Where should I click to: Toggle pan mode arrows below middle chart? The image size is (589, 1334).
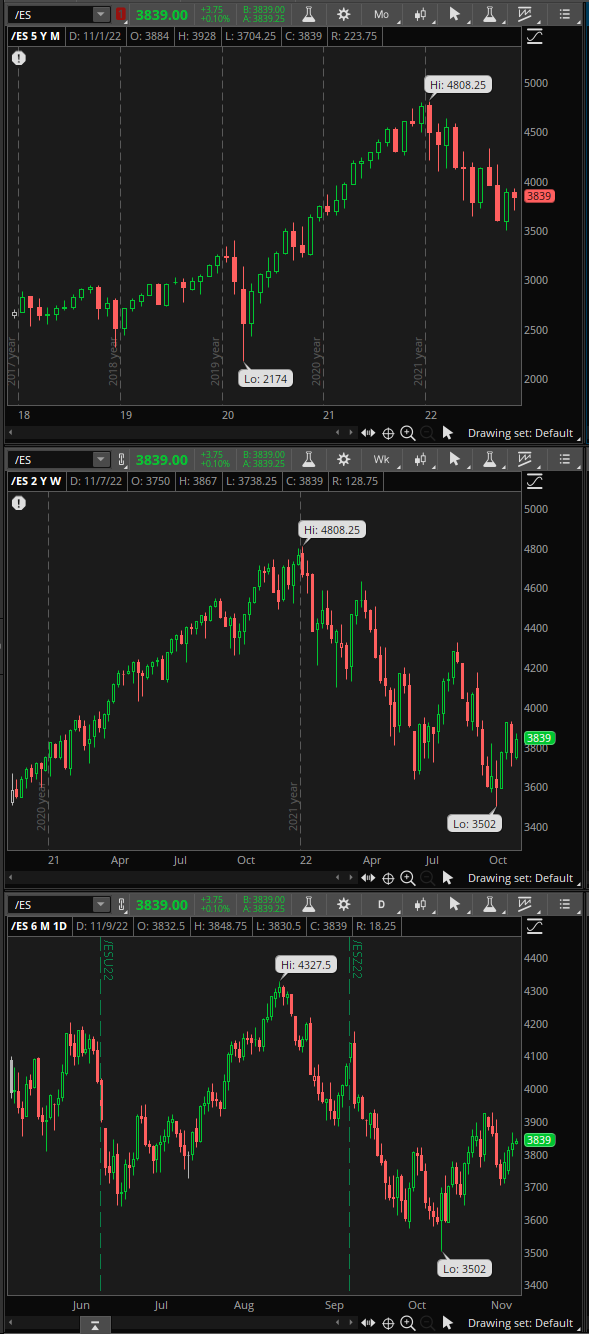[369, 878]
